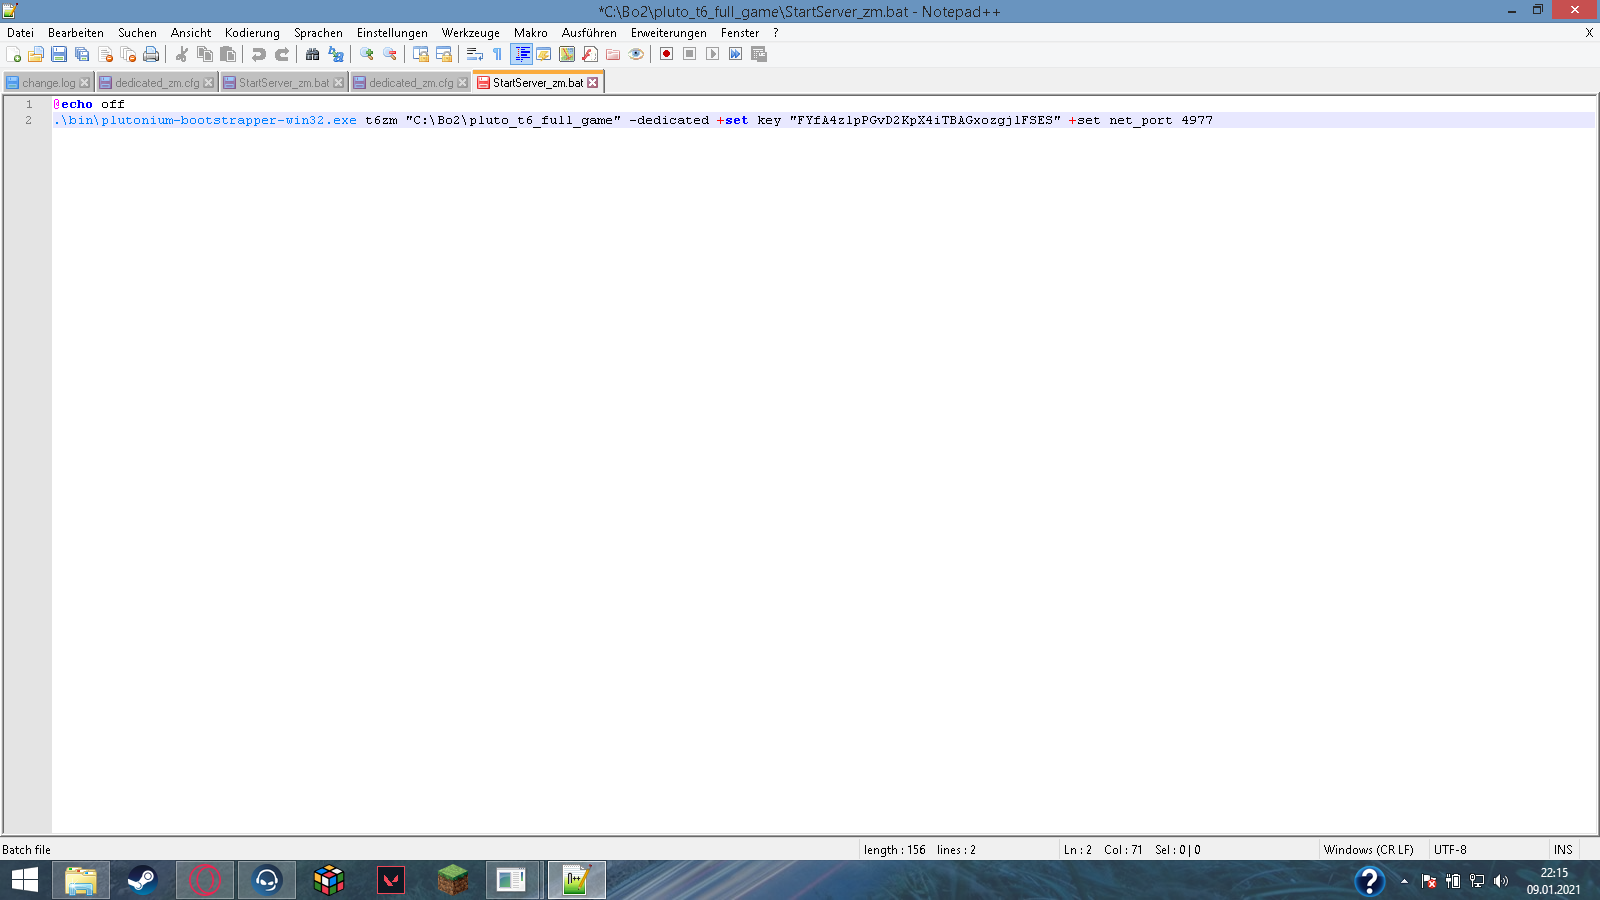
Task: Open the Fenster menu
Action: [x=740, y=33]
